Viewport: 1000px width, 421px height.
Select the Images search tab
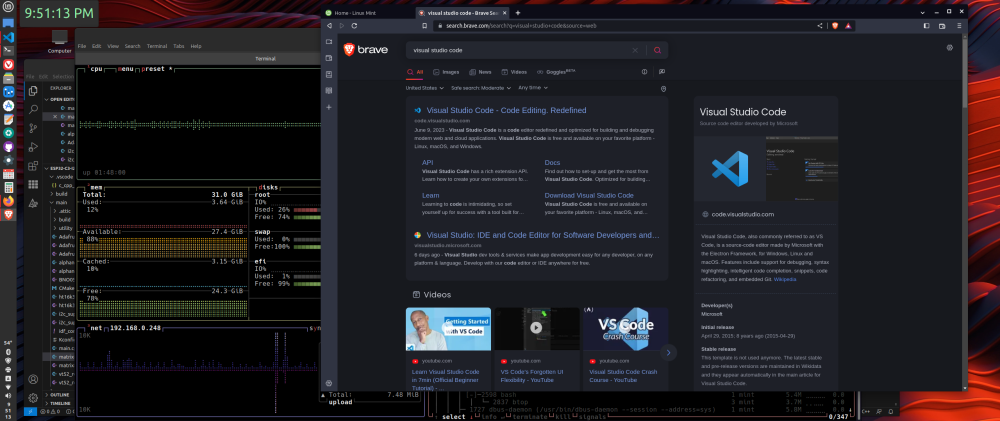click(x=446, y=72)
